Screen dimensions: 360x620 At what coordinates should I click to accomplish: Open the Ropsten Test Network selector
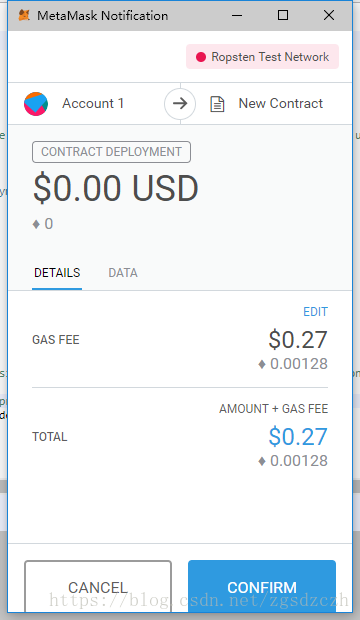click(x=262, y=57)
